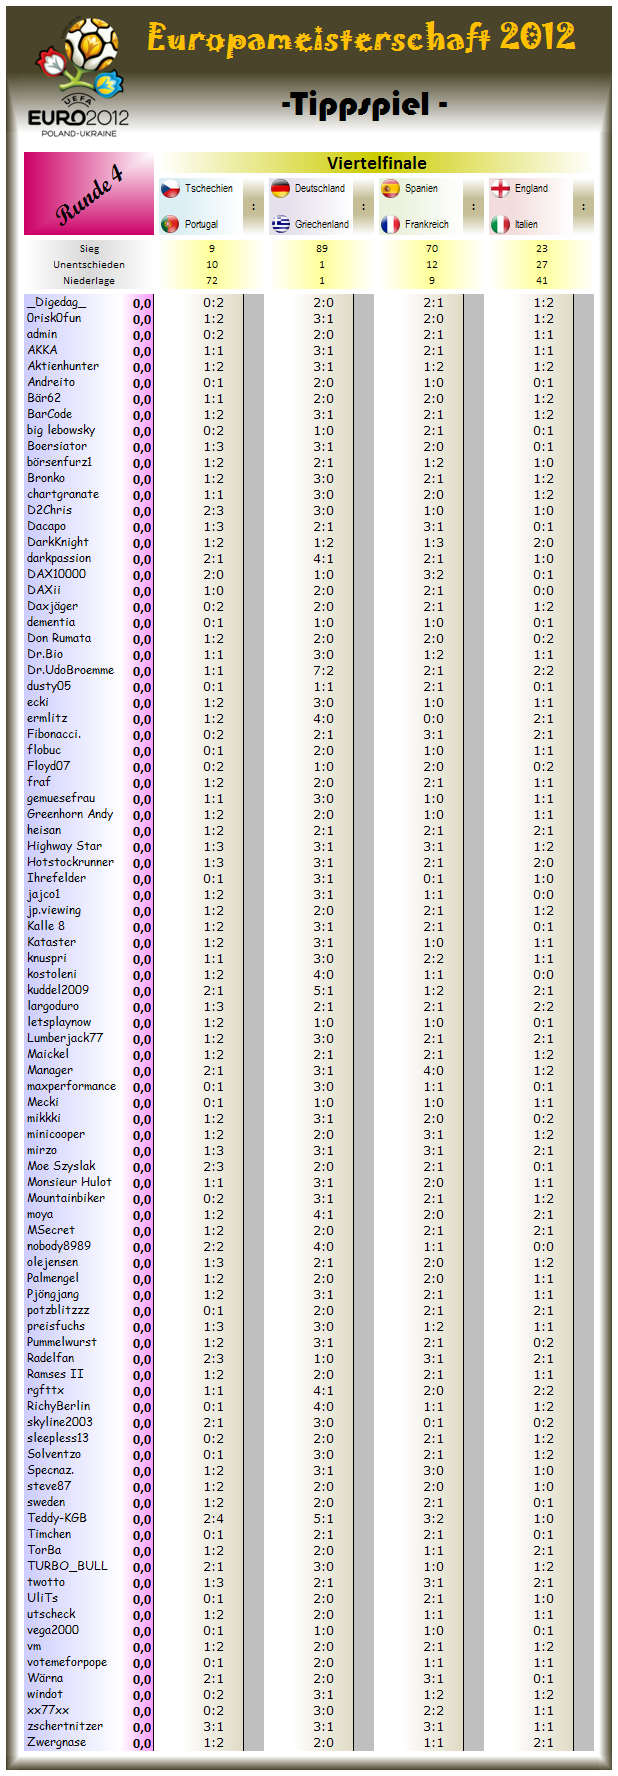Click the Sieg row label
Viewport: 618px width, 1776px height.
(x=90, y=248)
